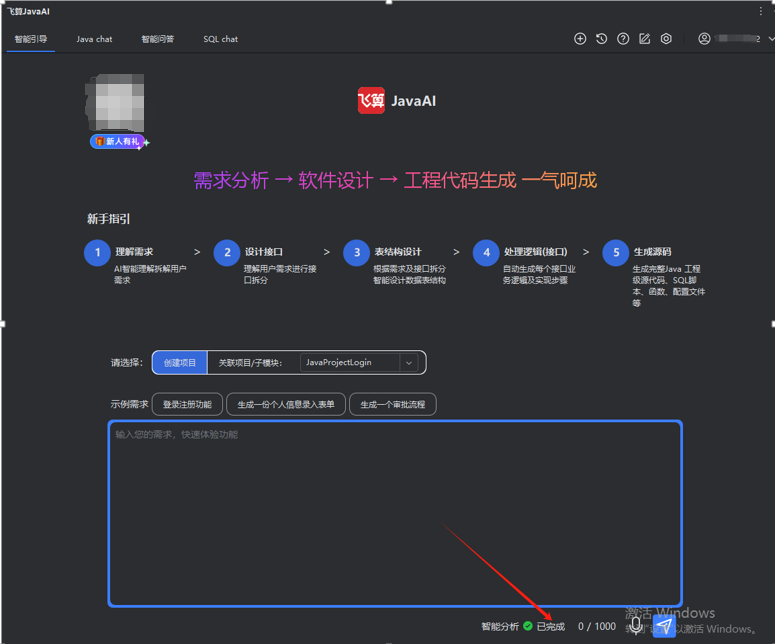Click the 创建项目 button
775x644 pixels.
[x=180, y=363]
